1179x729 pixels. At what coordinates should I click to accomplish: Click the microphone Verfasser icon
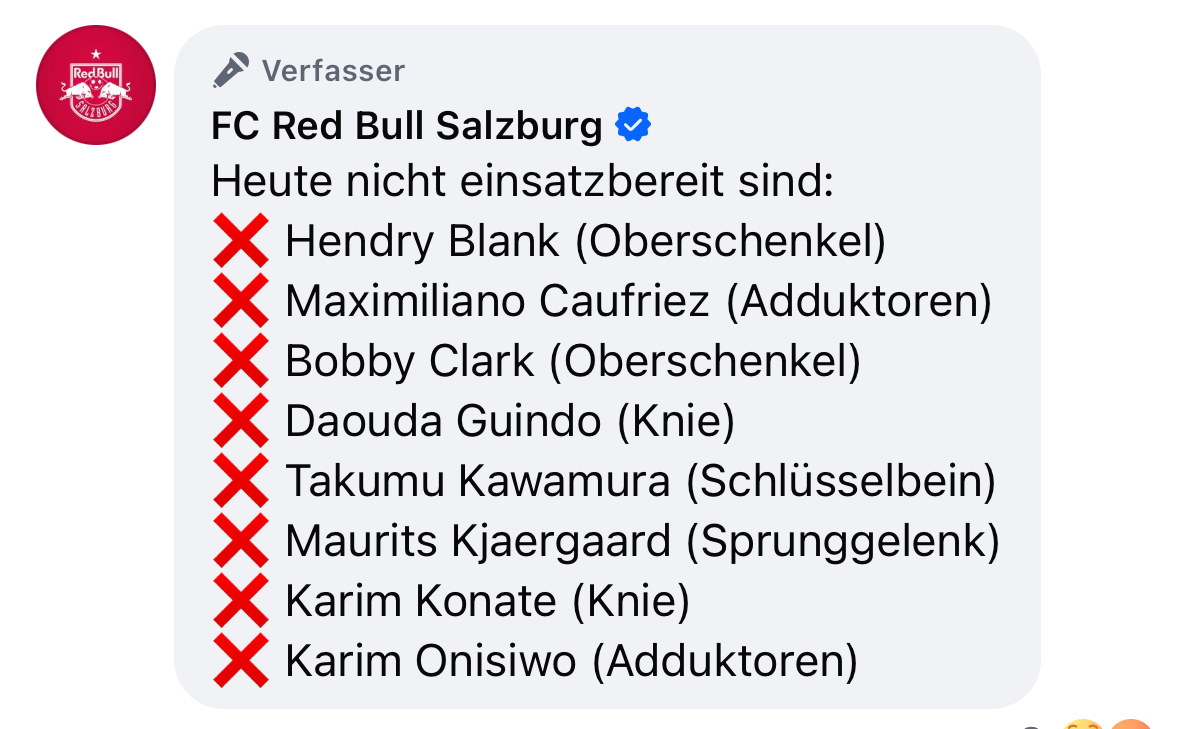coord(231,71)
